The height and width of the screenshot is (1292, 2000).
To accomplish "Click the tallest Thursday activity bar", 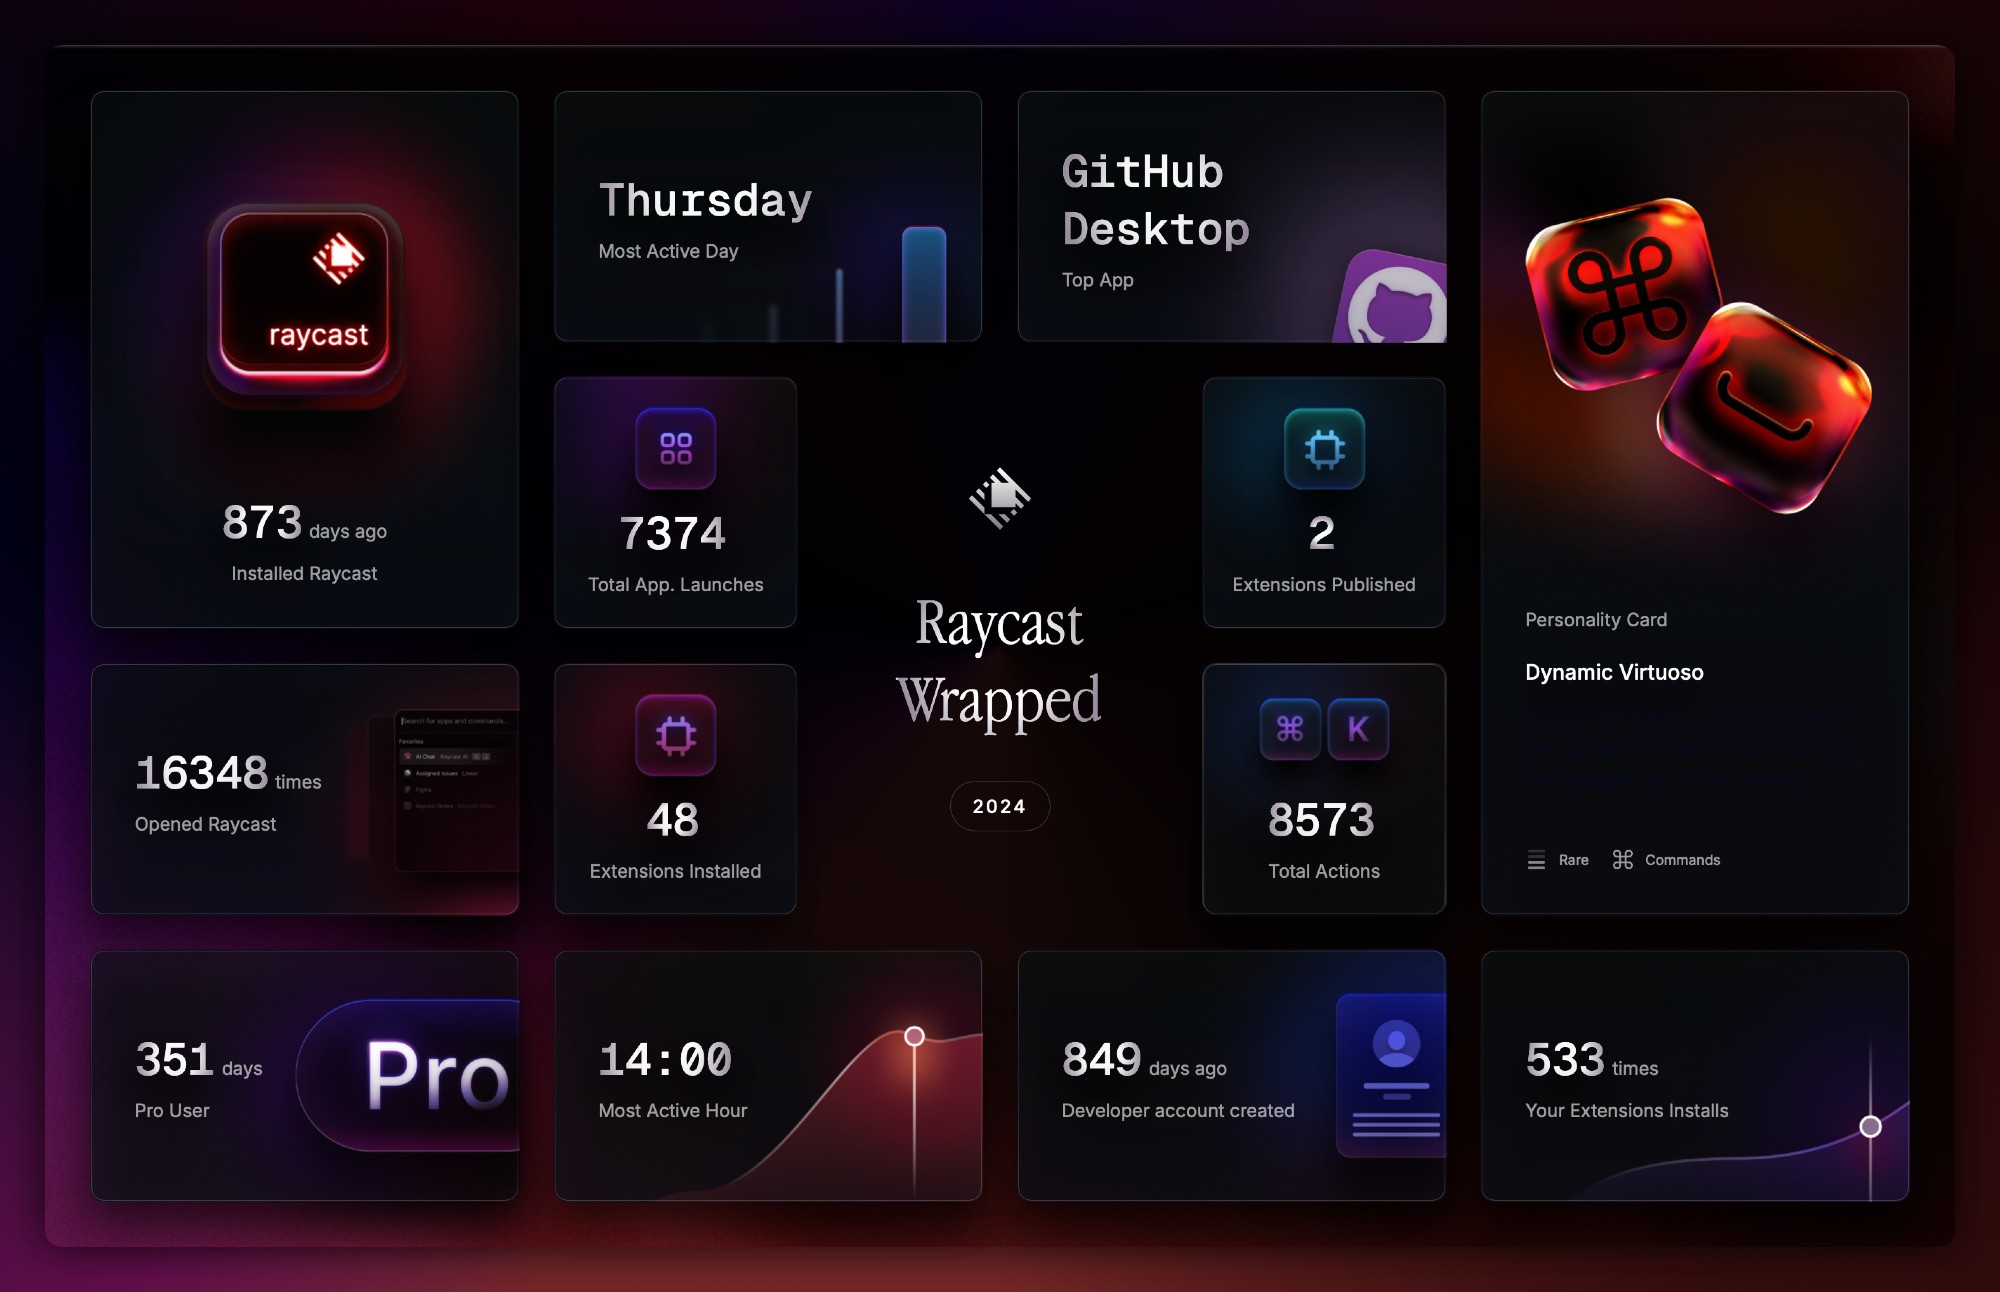I will [923, 285].
